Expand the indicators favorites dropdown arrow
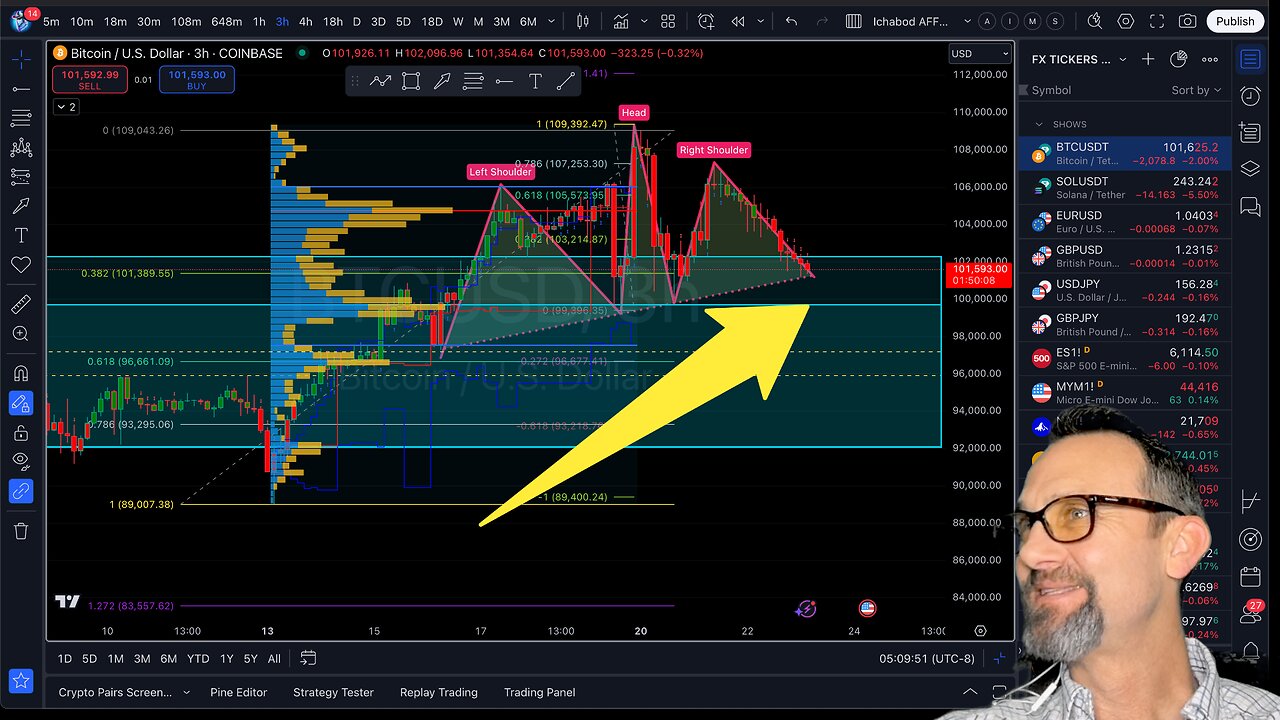Viewport: 1280px width, 720px height. pyautogui.click(x=643, y=21)
